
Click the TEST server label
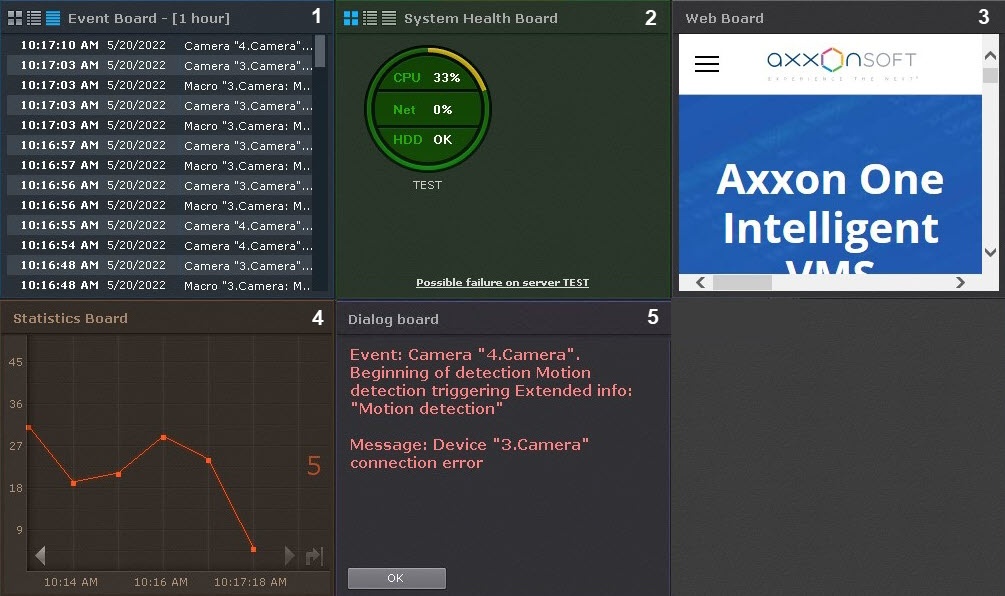click(428, 185)
